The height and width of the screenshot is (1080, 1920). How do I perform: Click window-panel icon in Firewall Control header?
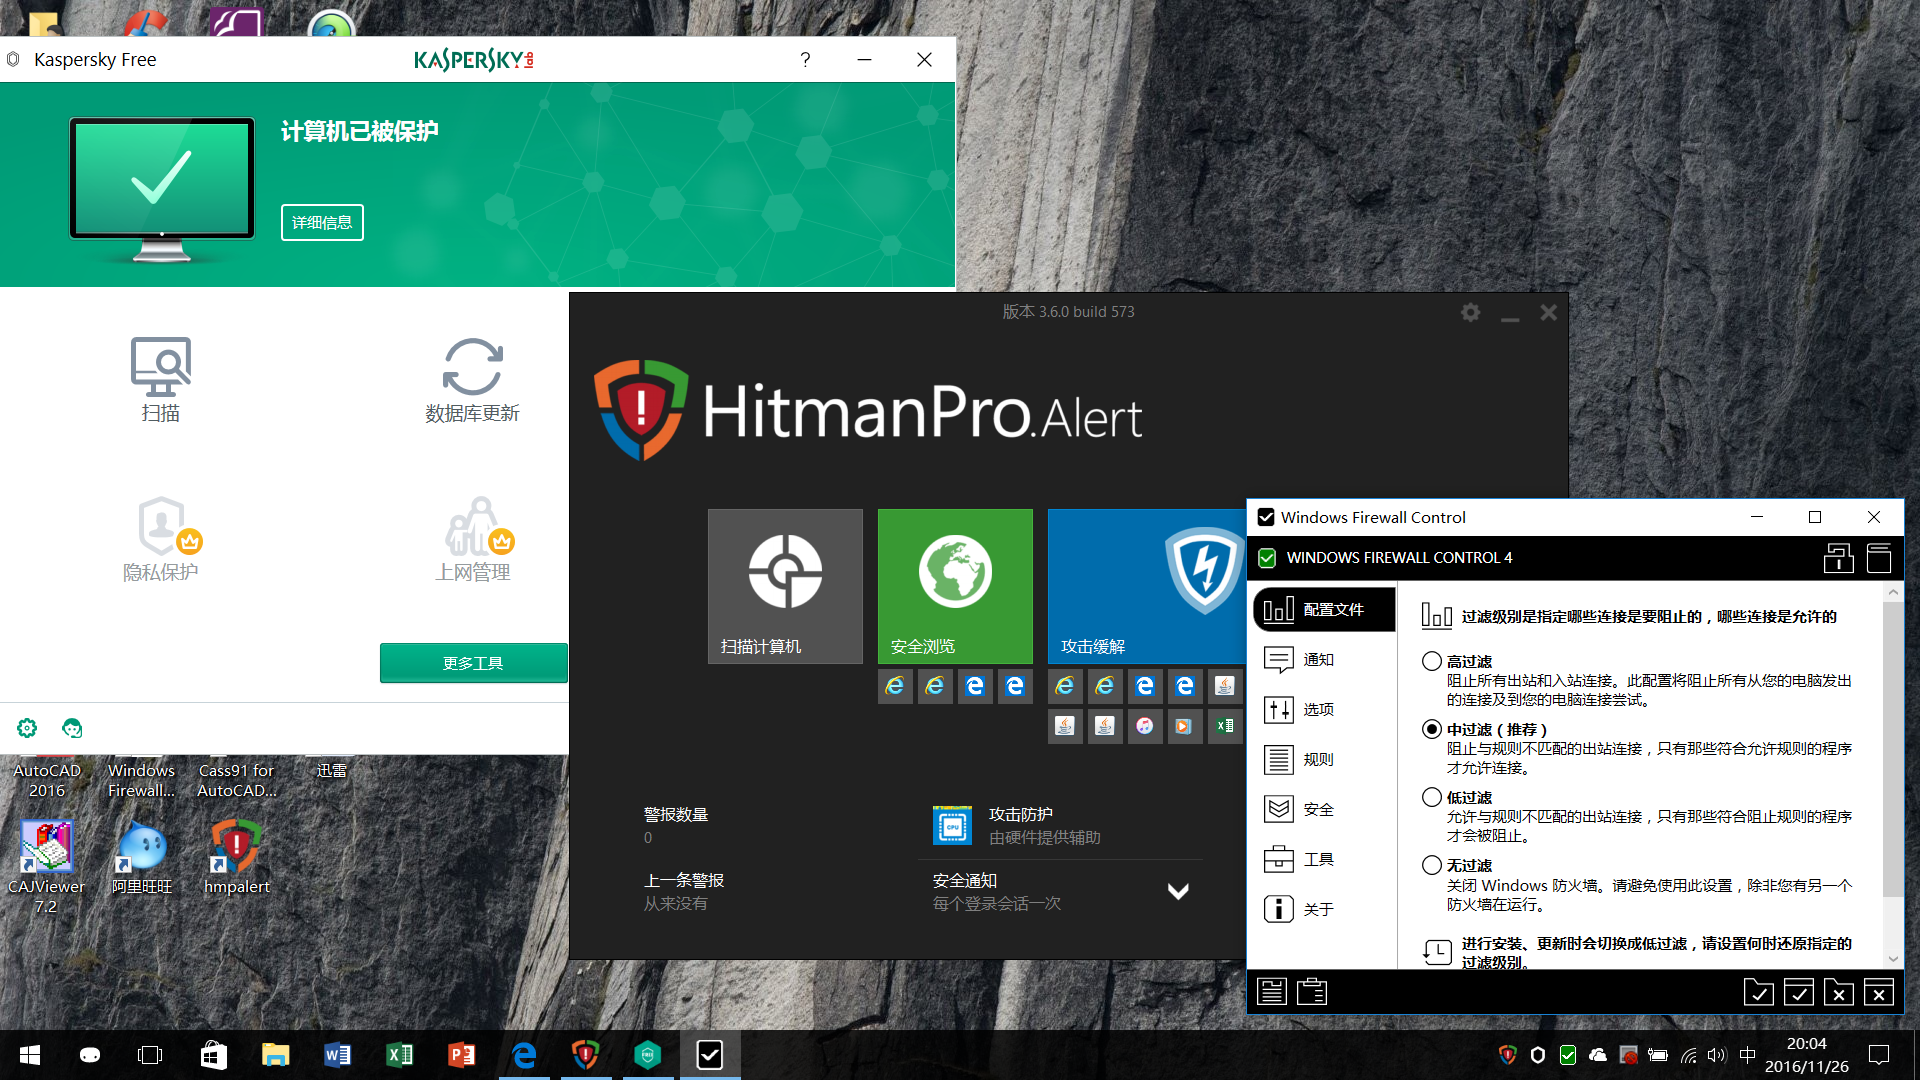point(1879,558)
